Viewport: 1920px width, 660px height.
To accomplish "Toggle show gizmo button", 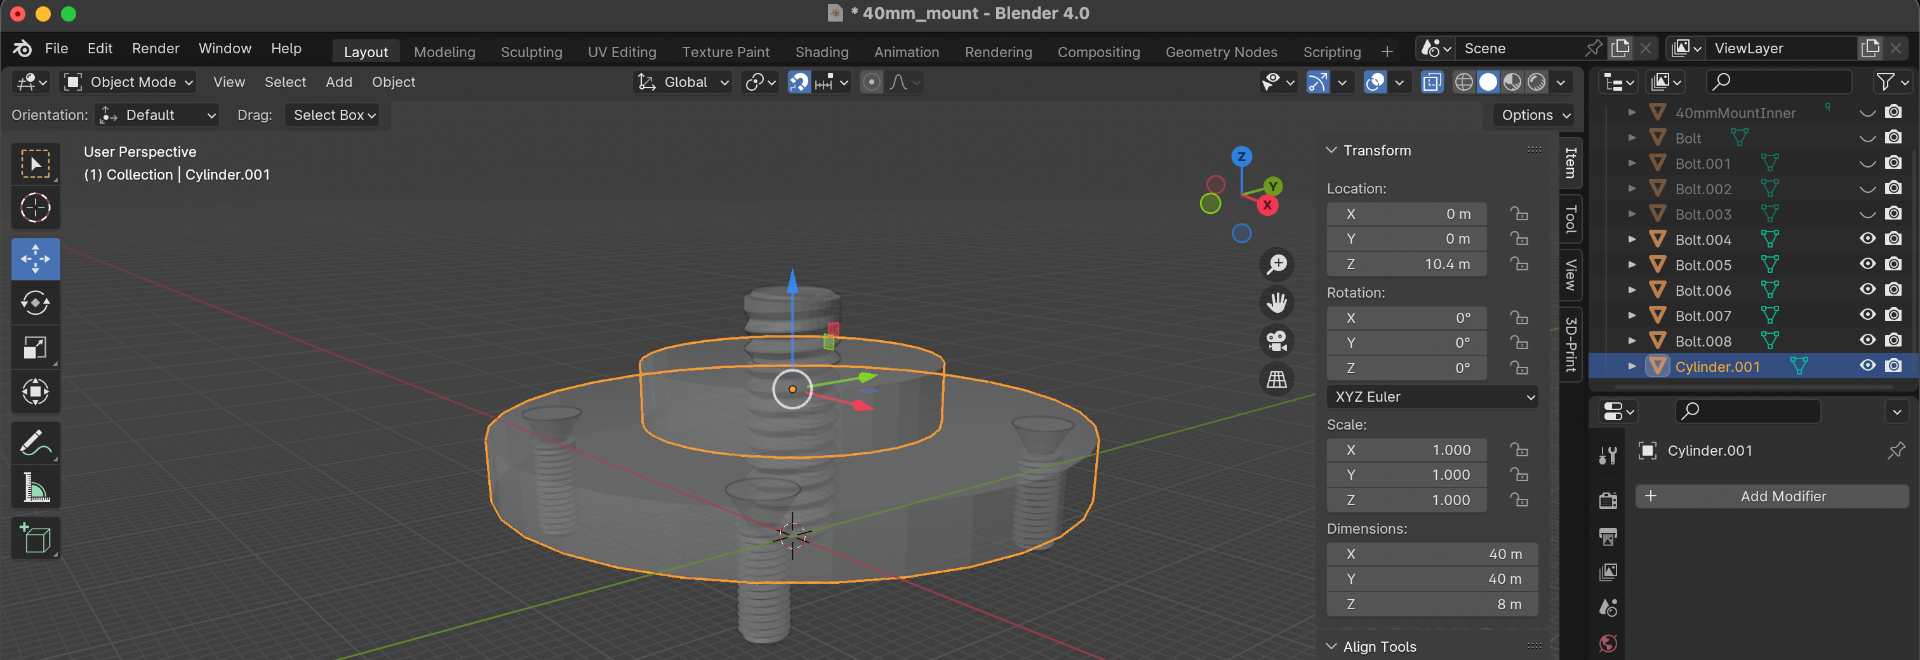I will 1319,82.
